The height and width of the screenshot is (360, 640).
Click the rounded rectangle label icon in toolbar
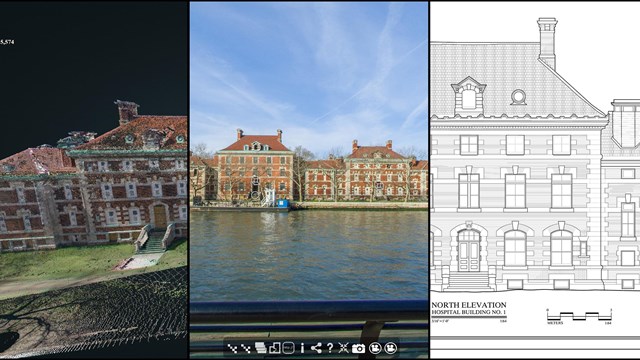(x=289, y=348)
